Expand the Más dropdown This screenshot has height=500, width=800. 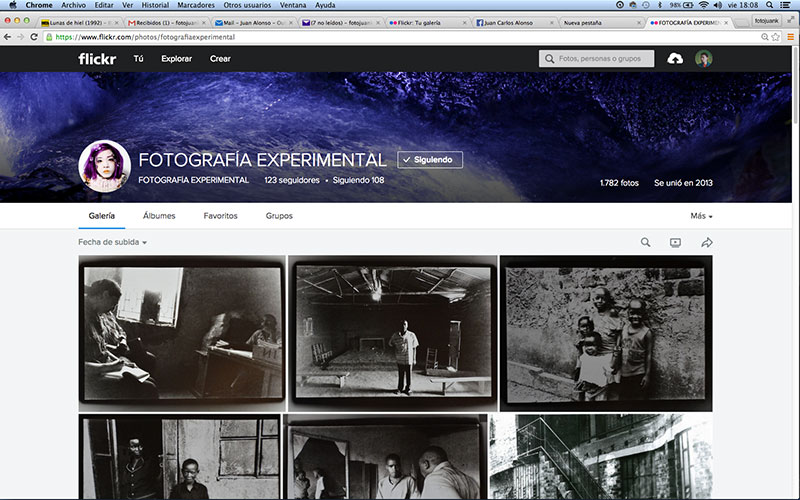tap(701, 216)
